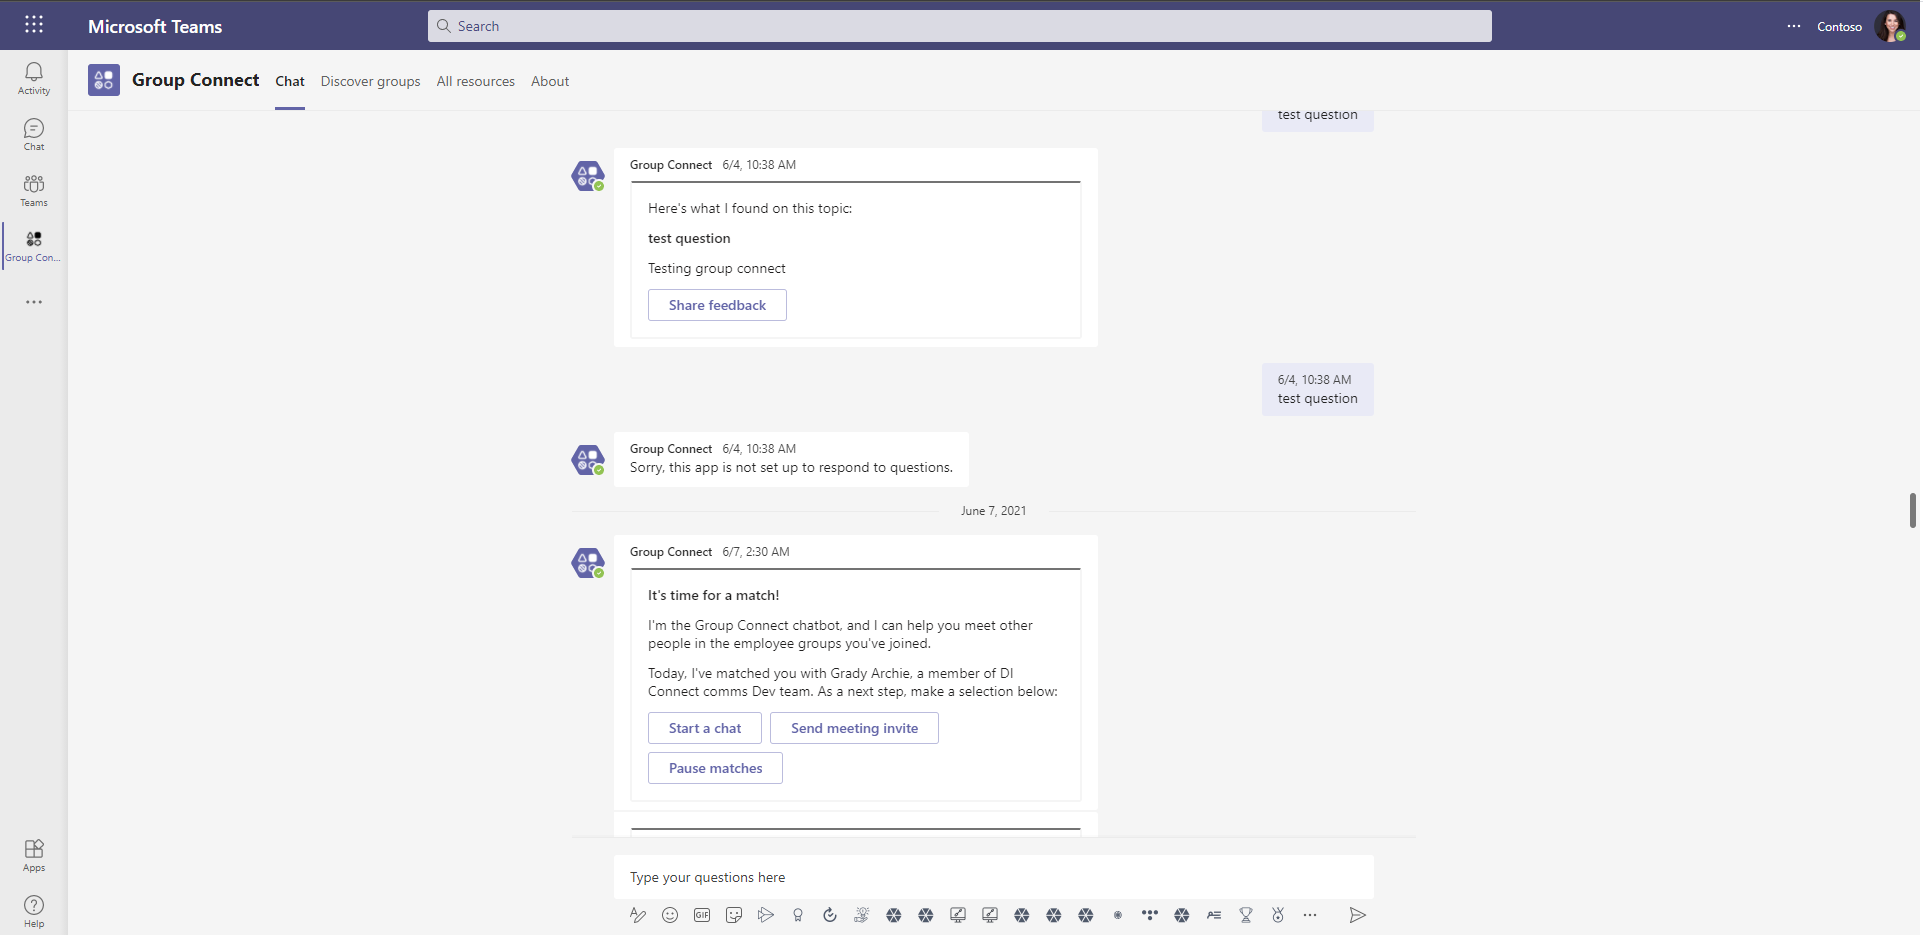Click the Contoso organization name
The height and width of the screenshot is (935, 1923).
1839,27
